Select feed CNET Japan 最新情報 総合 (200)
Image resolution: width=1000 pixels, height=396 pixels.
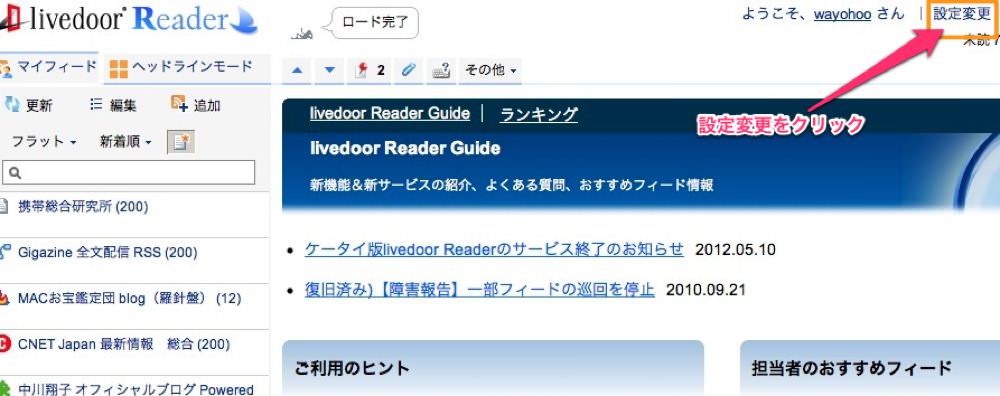(x=124, y=344)
